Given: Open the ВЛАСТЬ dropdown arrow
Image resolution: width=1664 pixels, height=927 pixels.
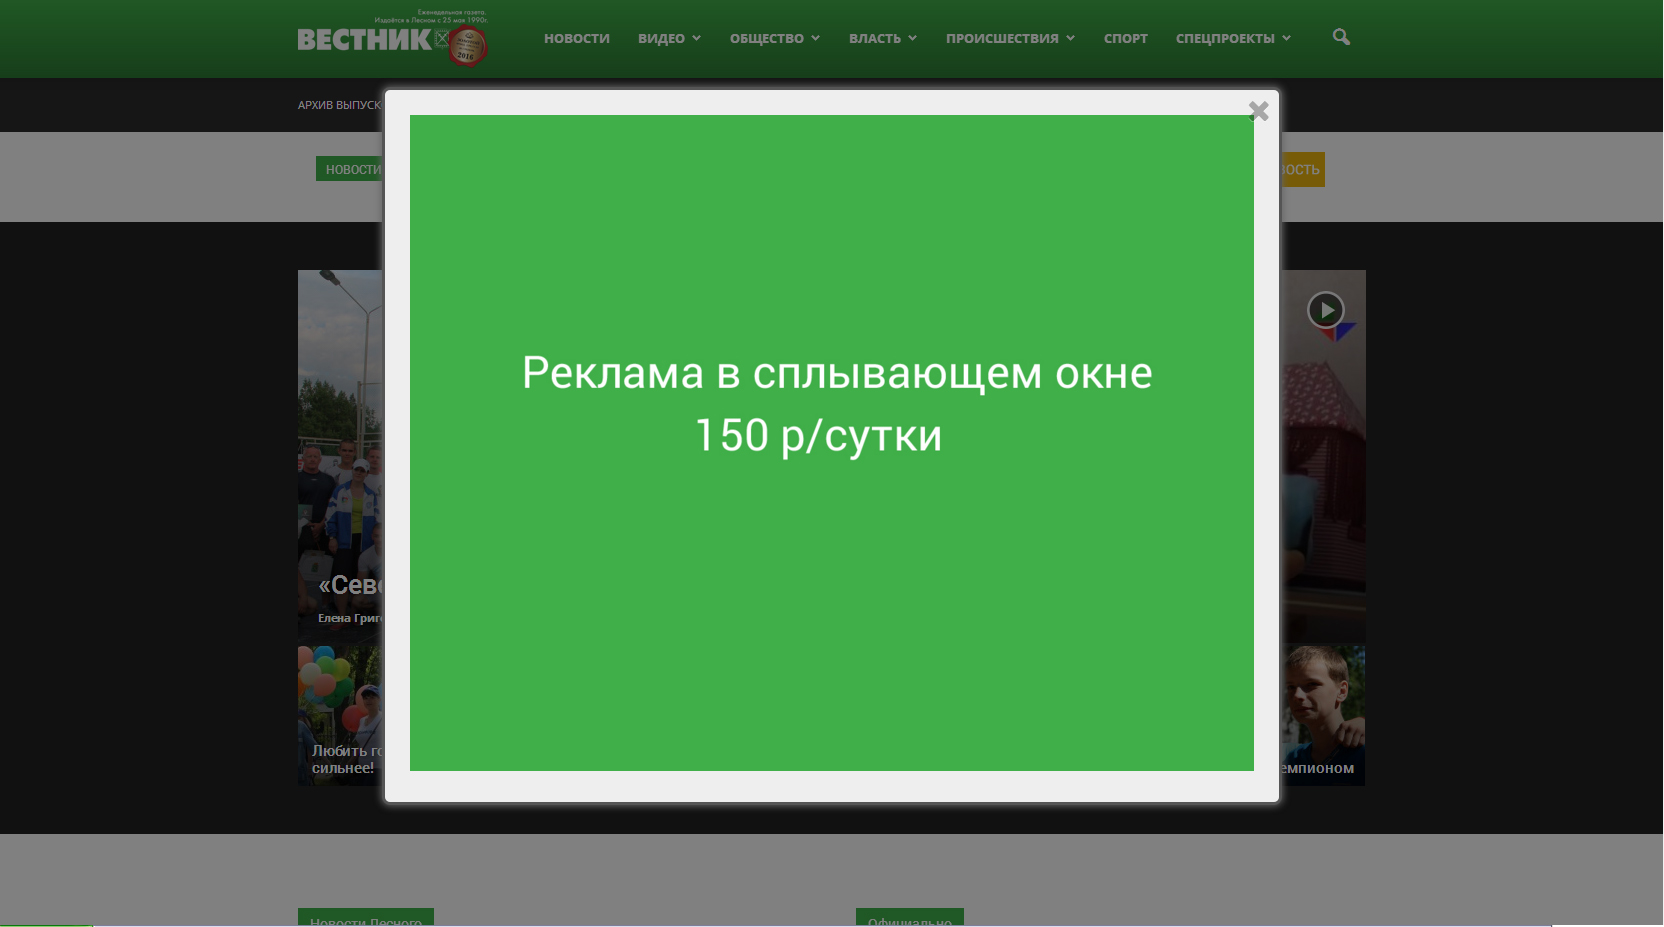Looking at the screenshot, I should (x=912, y=38).
